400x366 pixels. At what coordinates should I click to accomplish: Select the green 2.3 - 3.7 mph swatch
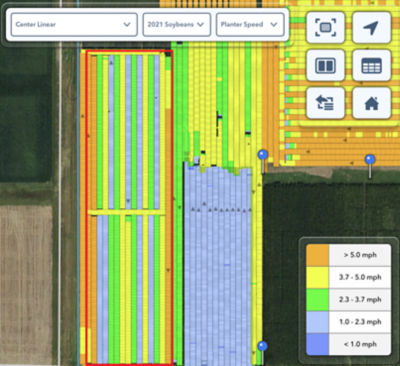317,300
